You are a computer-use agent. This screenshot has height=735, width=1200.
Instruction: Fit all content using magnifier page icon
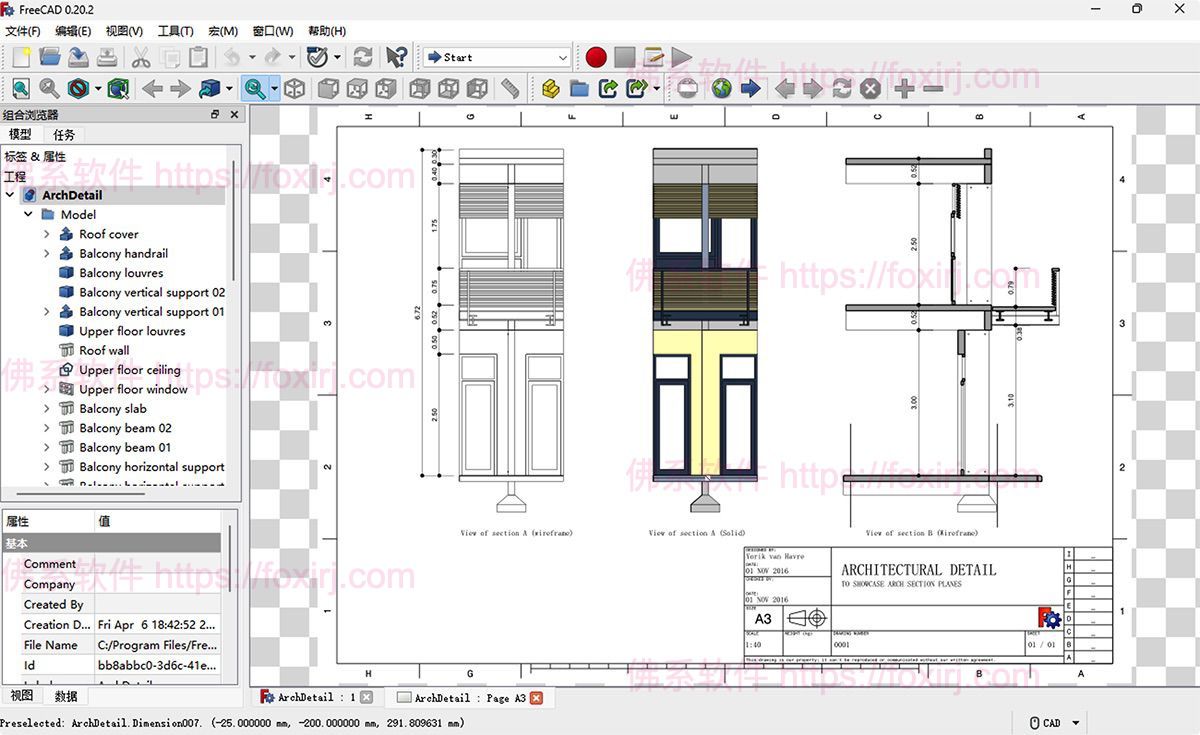click(x=20, y=89)
